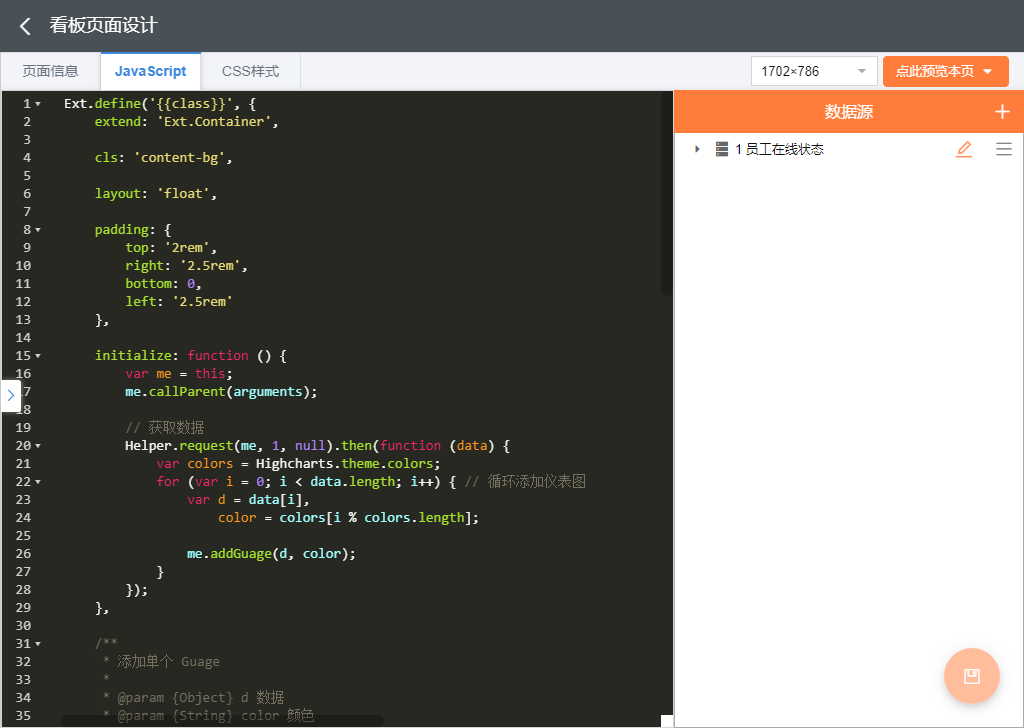Expand the 员工在线状态 tree node
Screen dimensions: 1024x728
(697, 150)
